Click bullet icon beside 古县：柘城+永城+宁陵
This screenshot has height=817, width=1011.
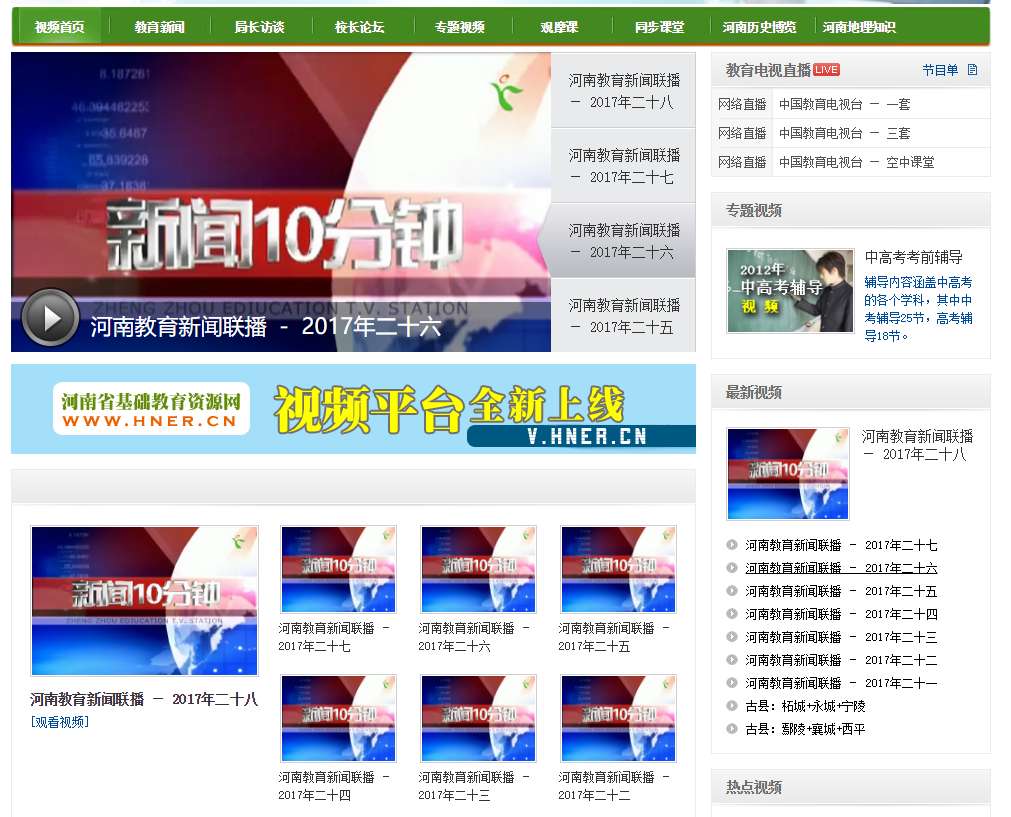732,706
